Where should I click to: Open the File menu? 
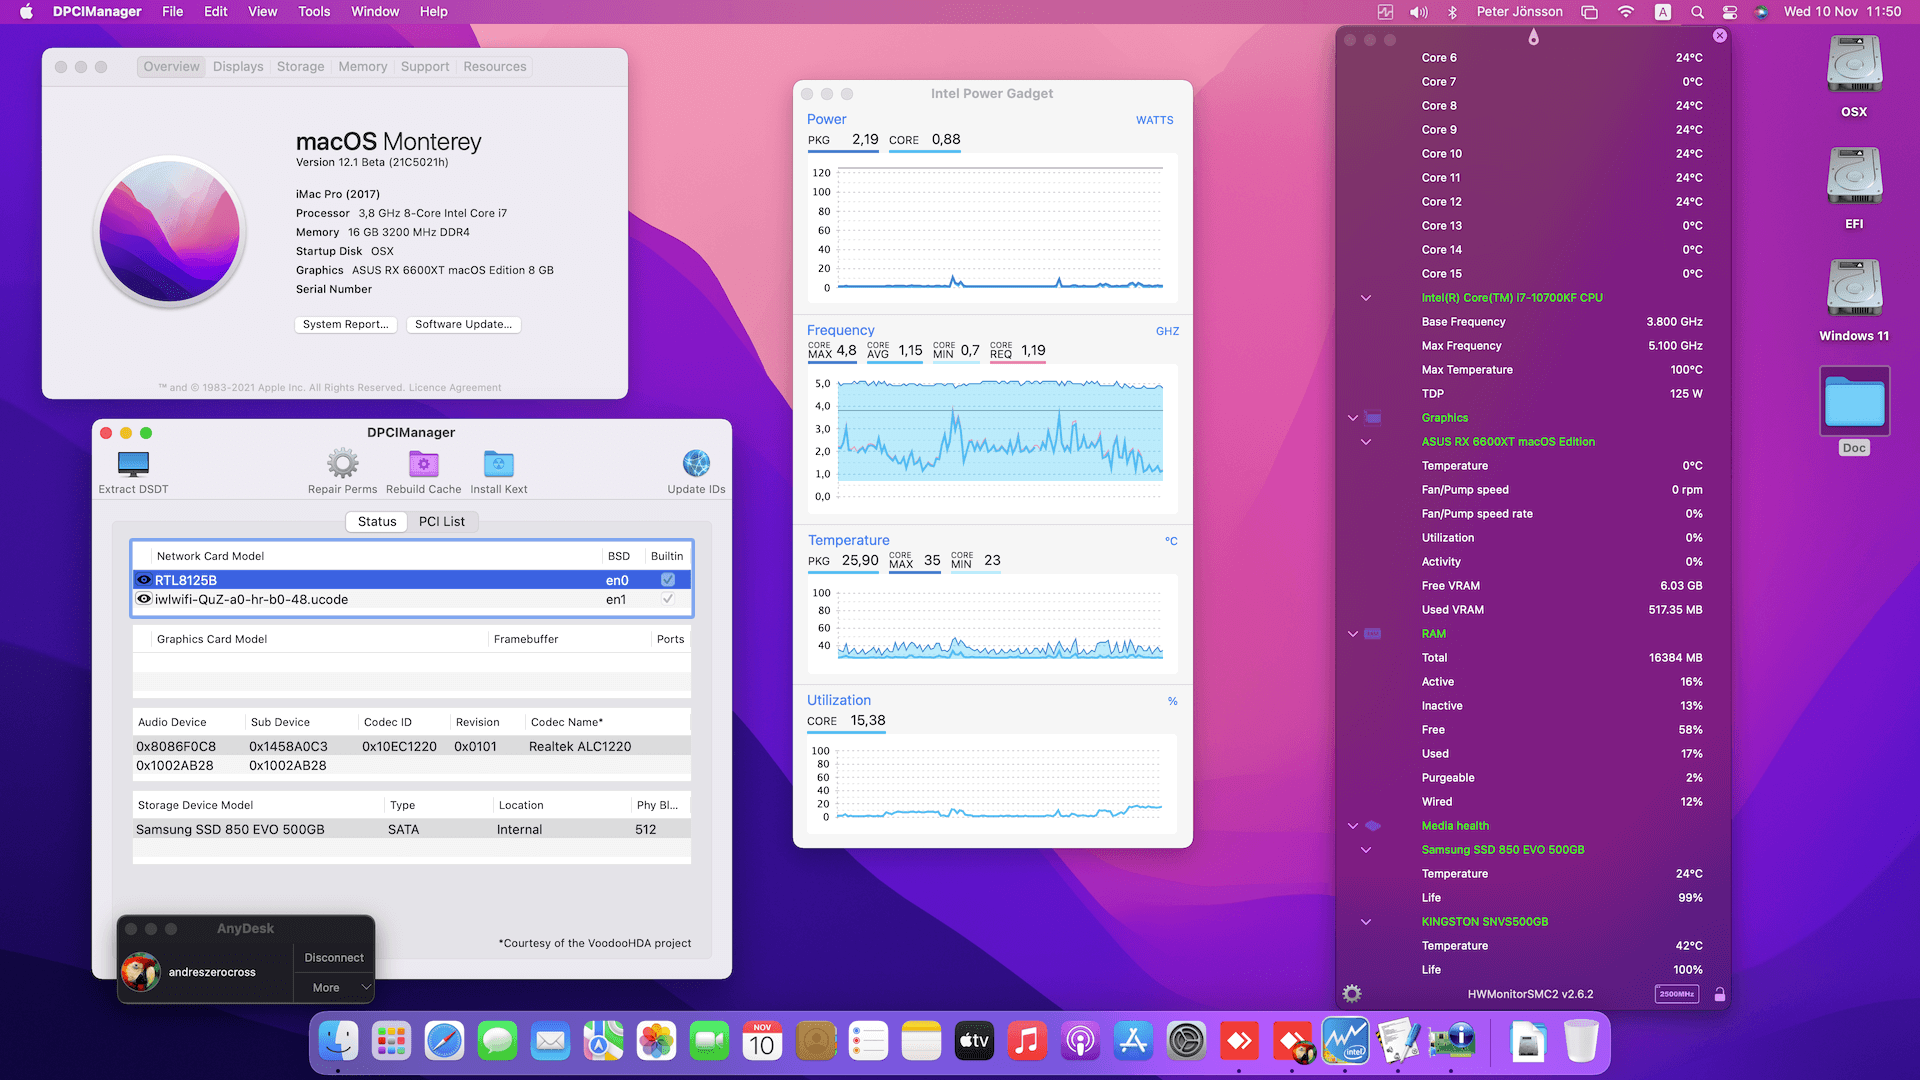(x=172, y=12)
